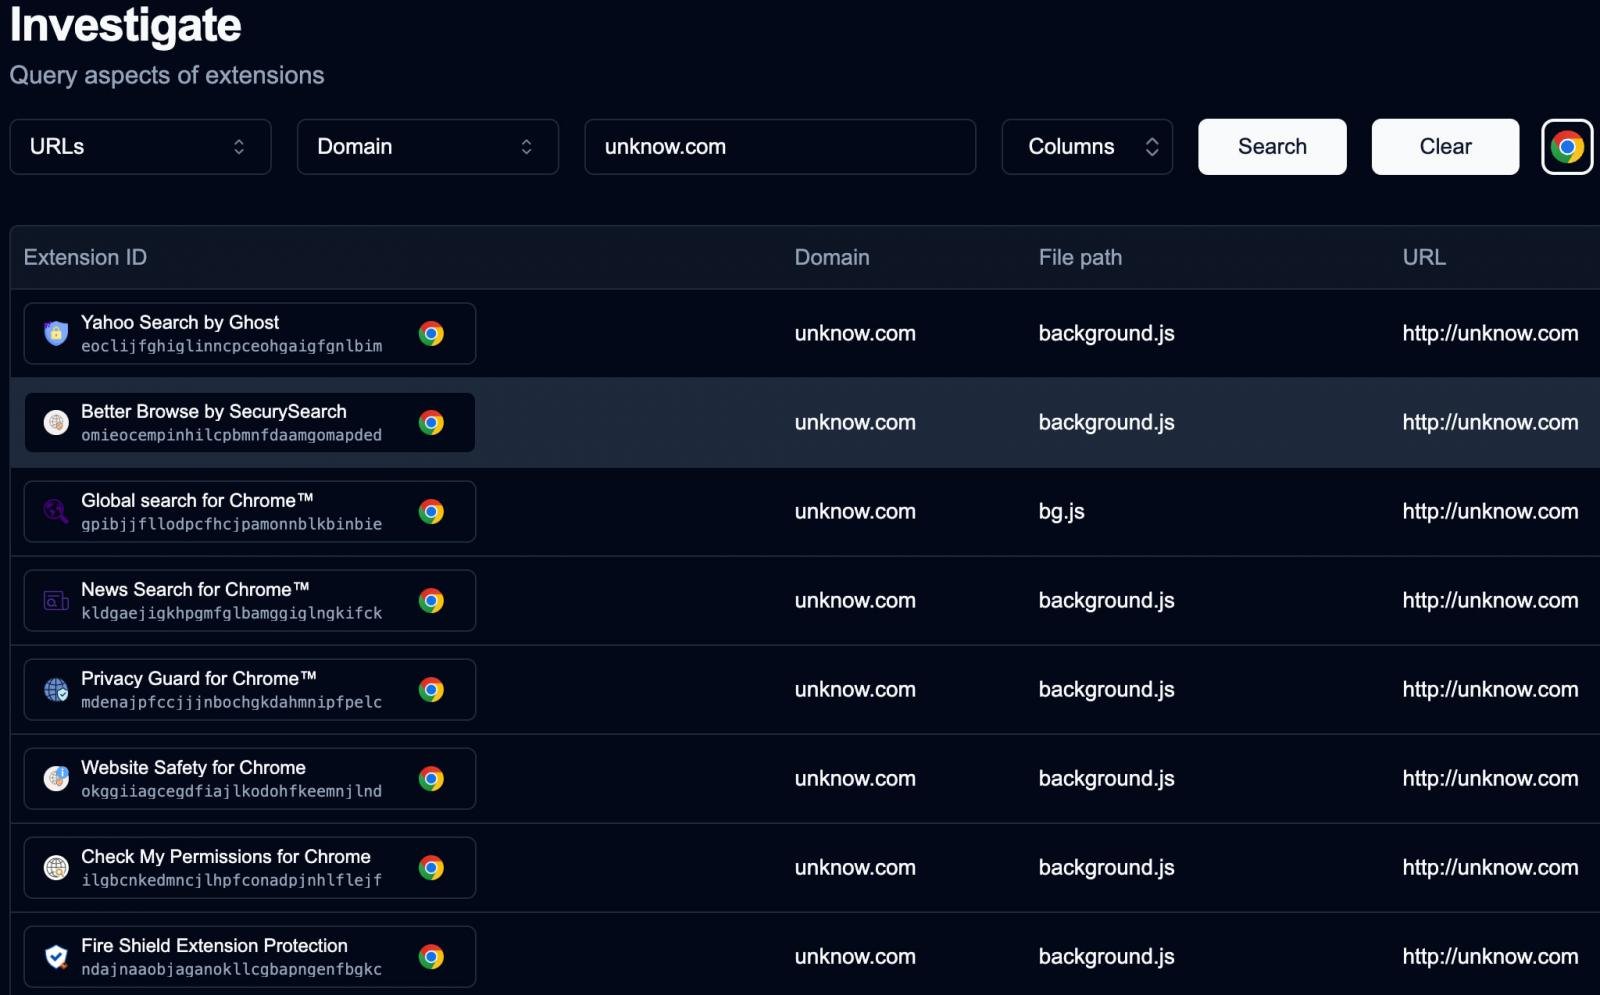The image size is (1600, 995).
Task: Click the Chrome icon beside Better Browse by SecurySearch
Action: [433, 422]
